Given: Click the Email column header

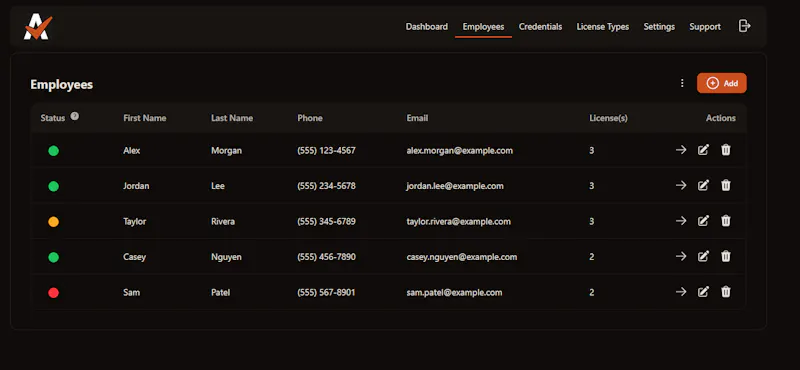Looking at the screenshot, I should [x=417, y=118].
